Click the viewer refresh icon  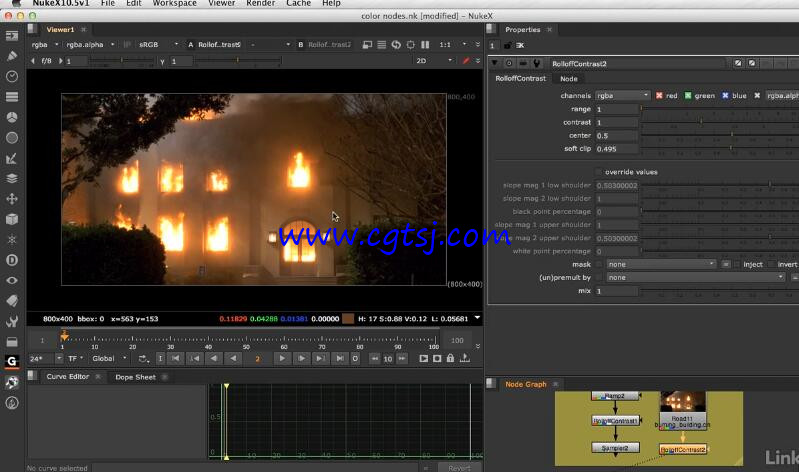396,45
